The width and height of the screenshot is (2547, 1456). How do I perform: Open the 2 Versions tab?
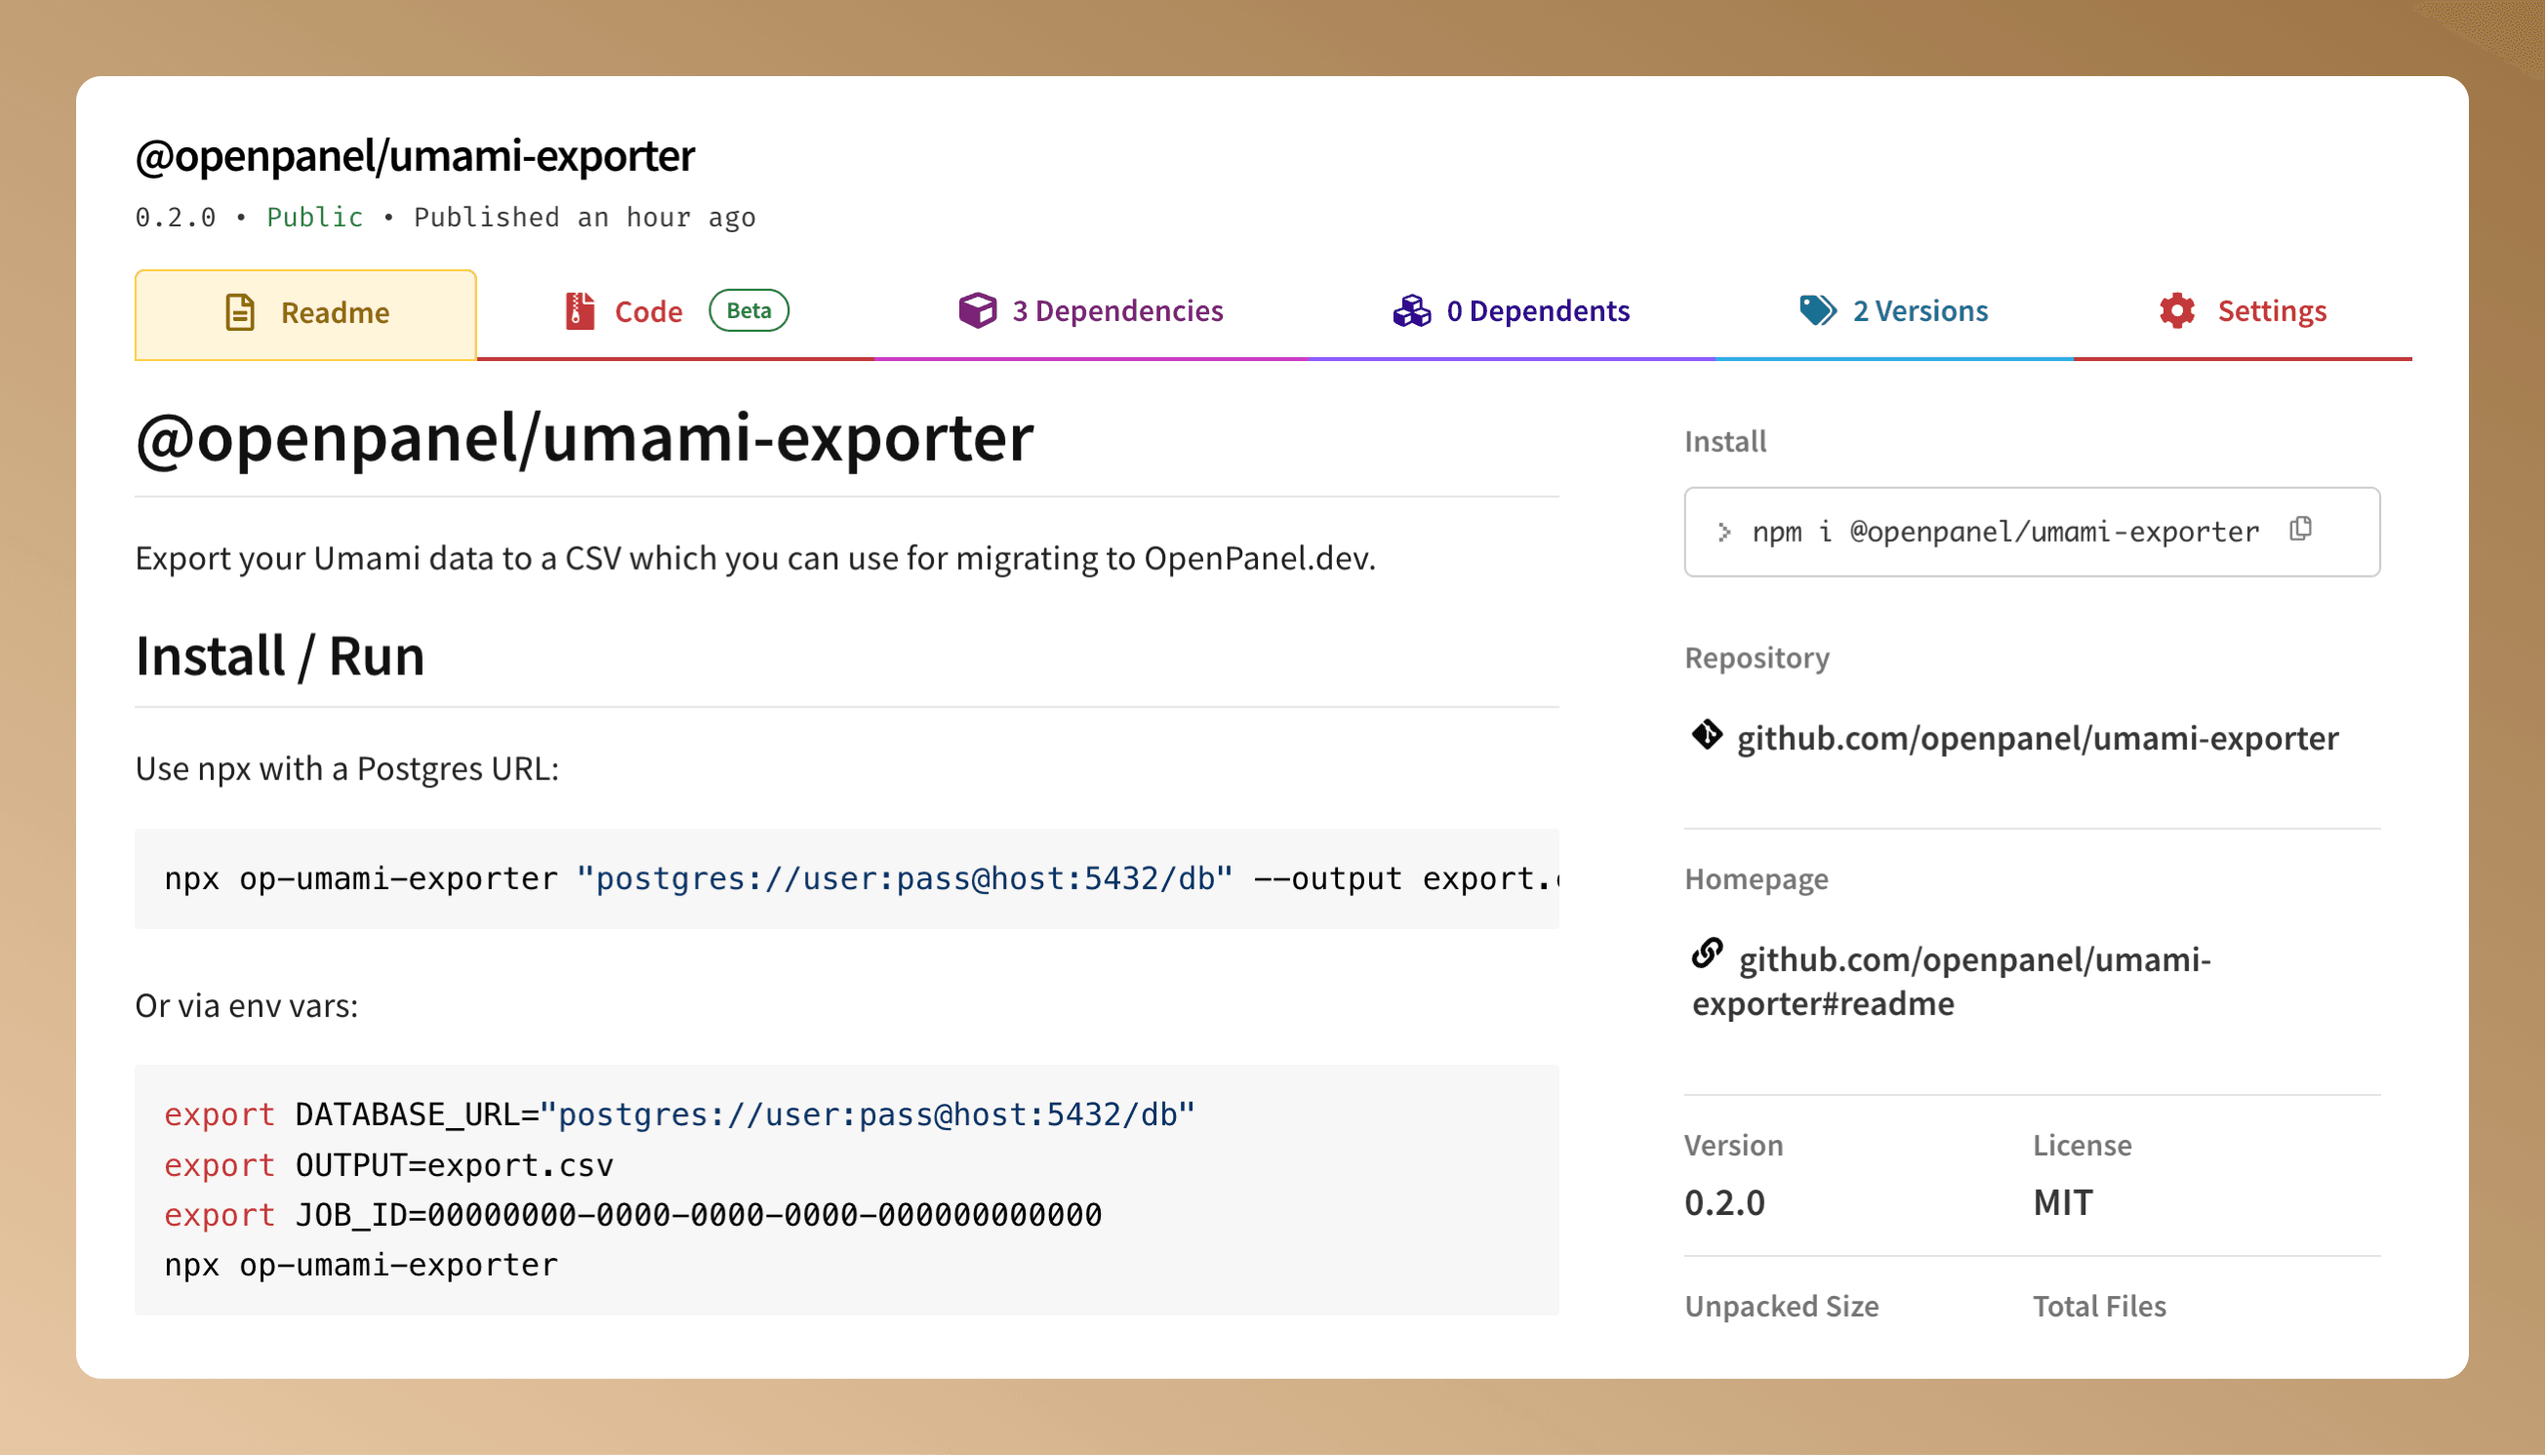pyautogui.click(x=1919, y=311)
